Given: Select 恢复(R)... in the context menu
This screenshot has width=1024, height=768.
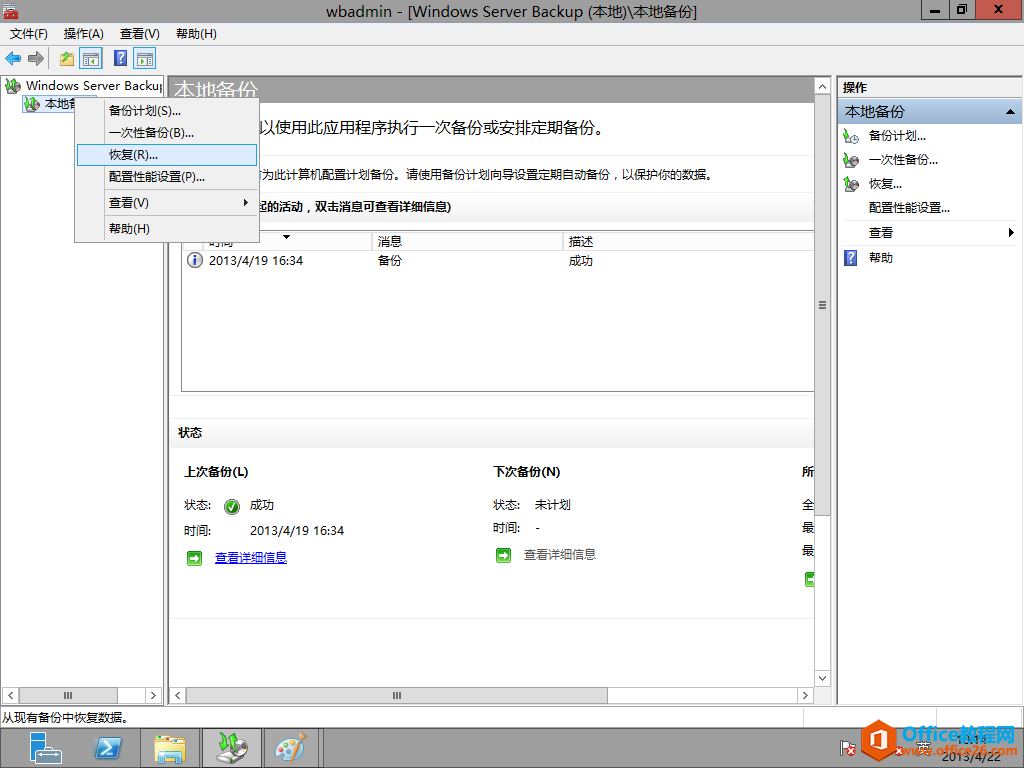Looking at the screenshot, I should (x=133, y=155).
